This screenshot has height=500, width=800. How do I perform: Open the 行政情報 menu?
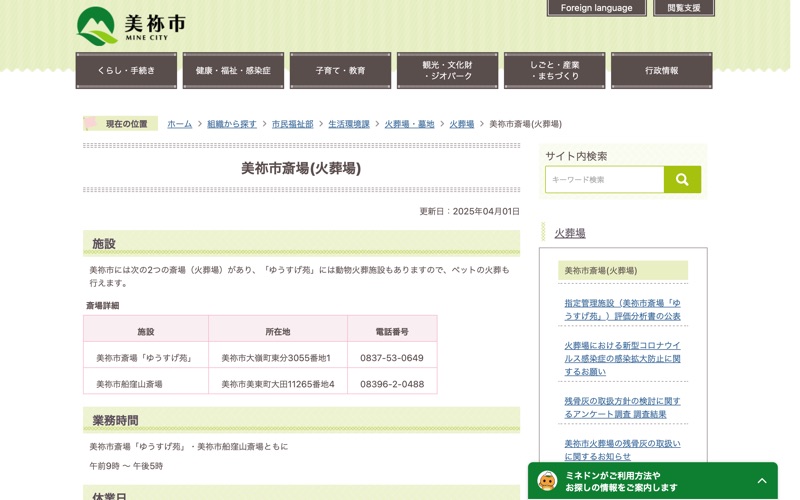click(x=662, y=70)
